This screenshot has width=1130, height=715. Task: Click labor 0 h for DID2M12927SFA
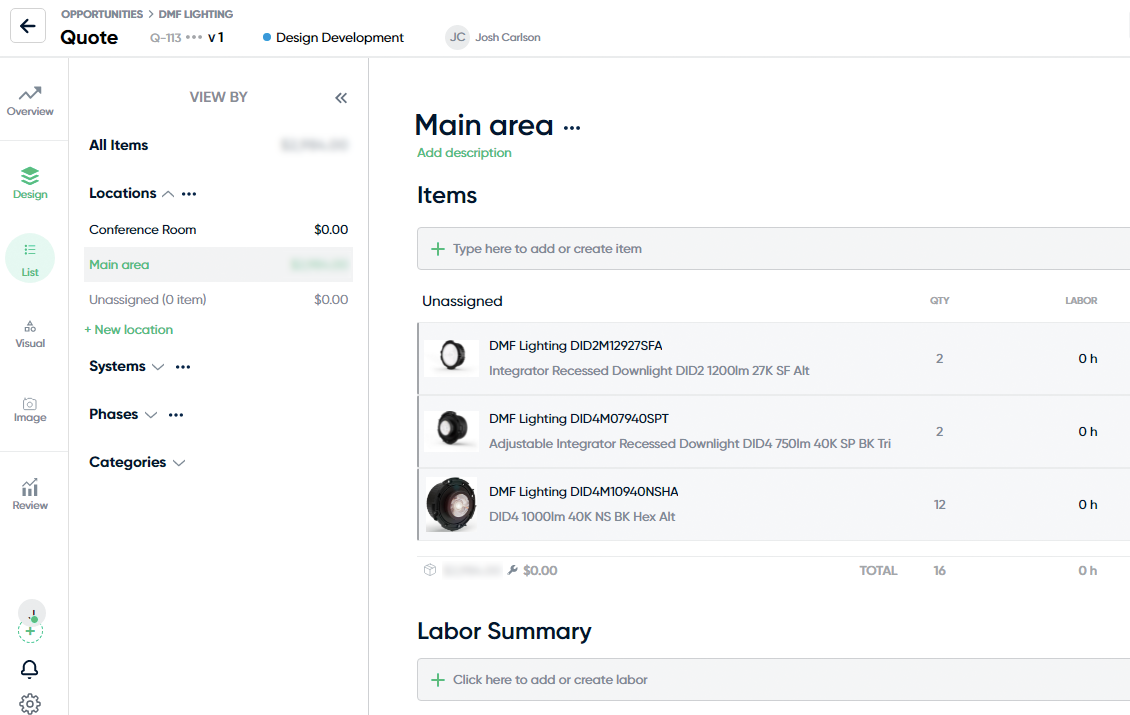(1087, 358)
